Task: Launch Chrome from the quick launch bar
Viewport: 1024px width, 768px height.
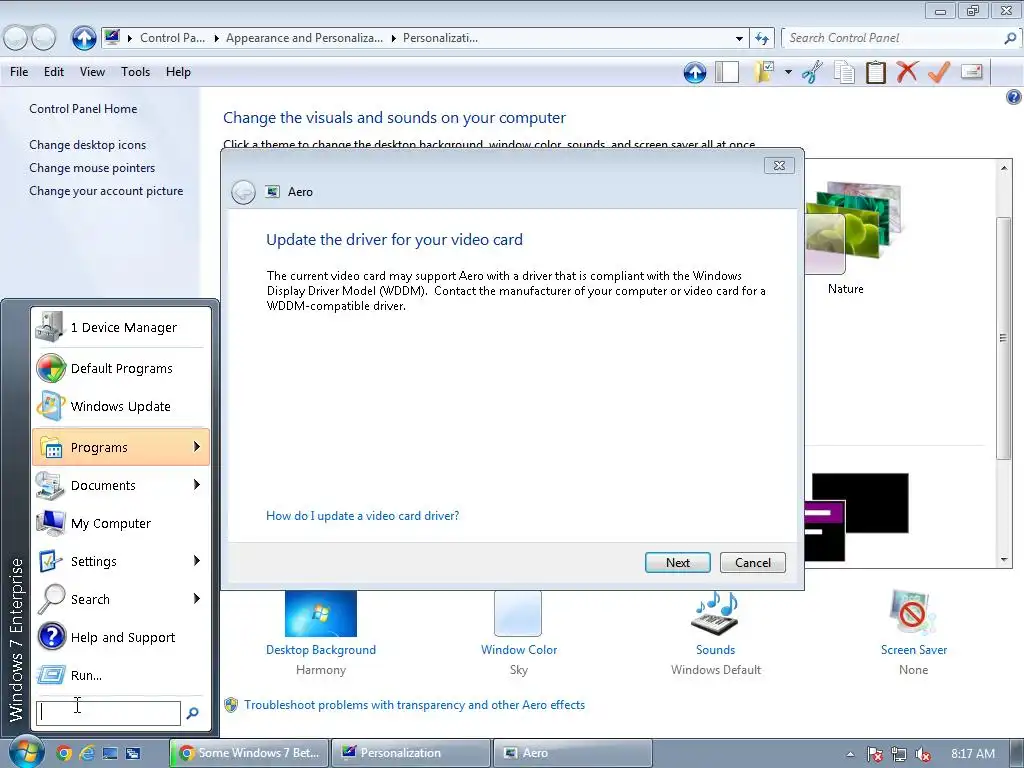Action: coord(63,753)
